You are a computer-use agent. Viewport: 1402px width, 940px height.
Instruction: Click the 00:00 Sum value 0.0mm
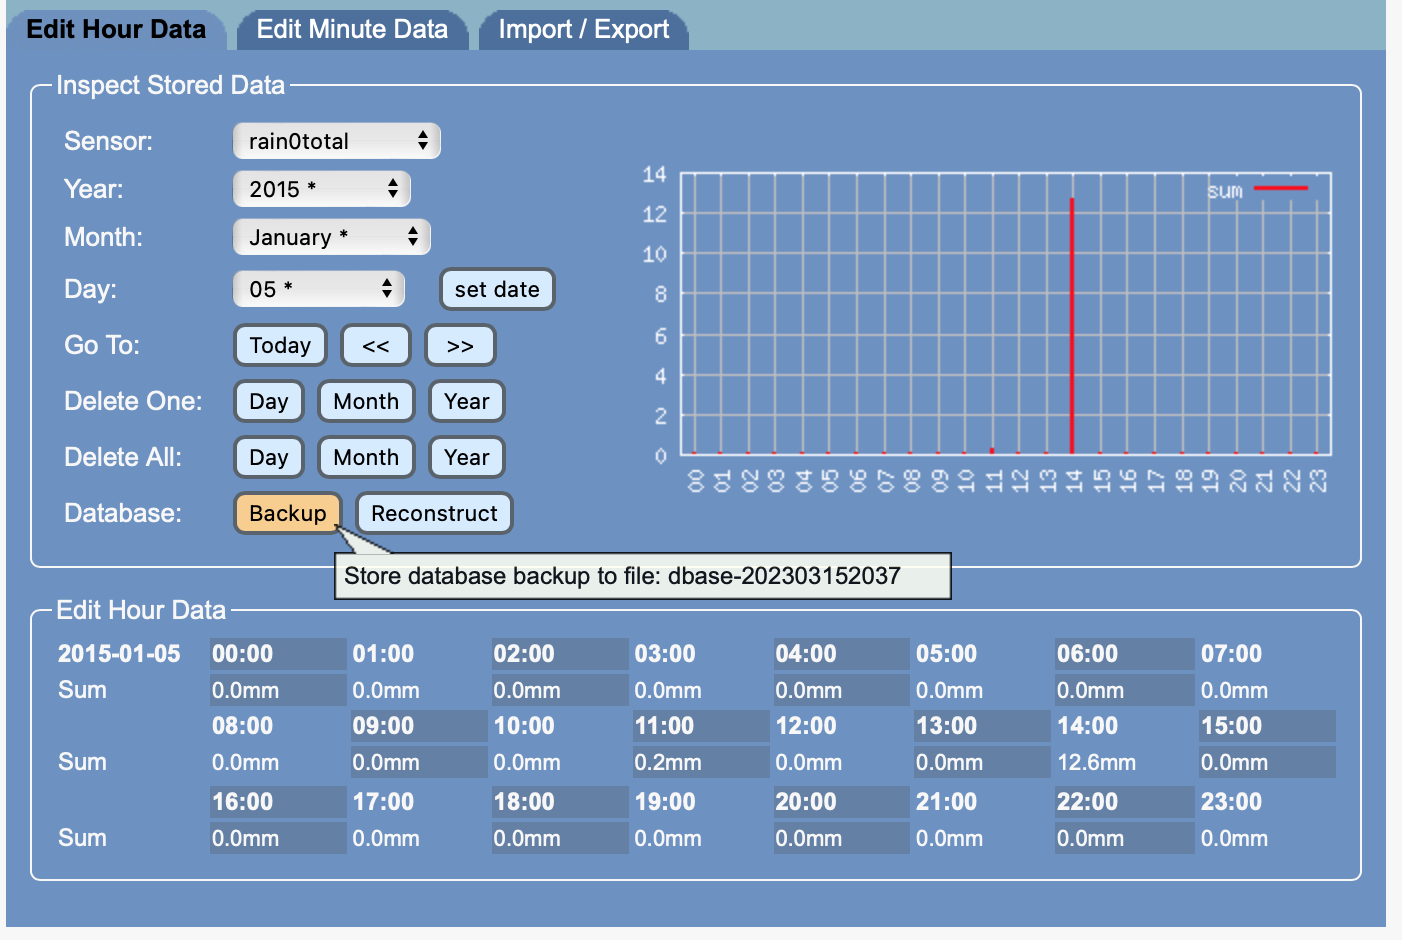pyautogui.click(x=278, y=690)
